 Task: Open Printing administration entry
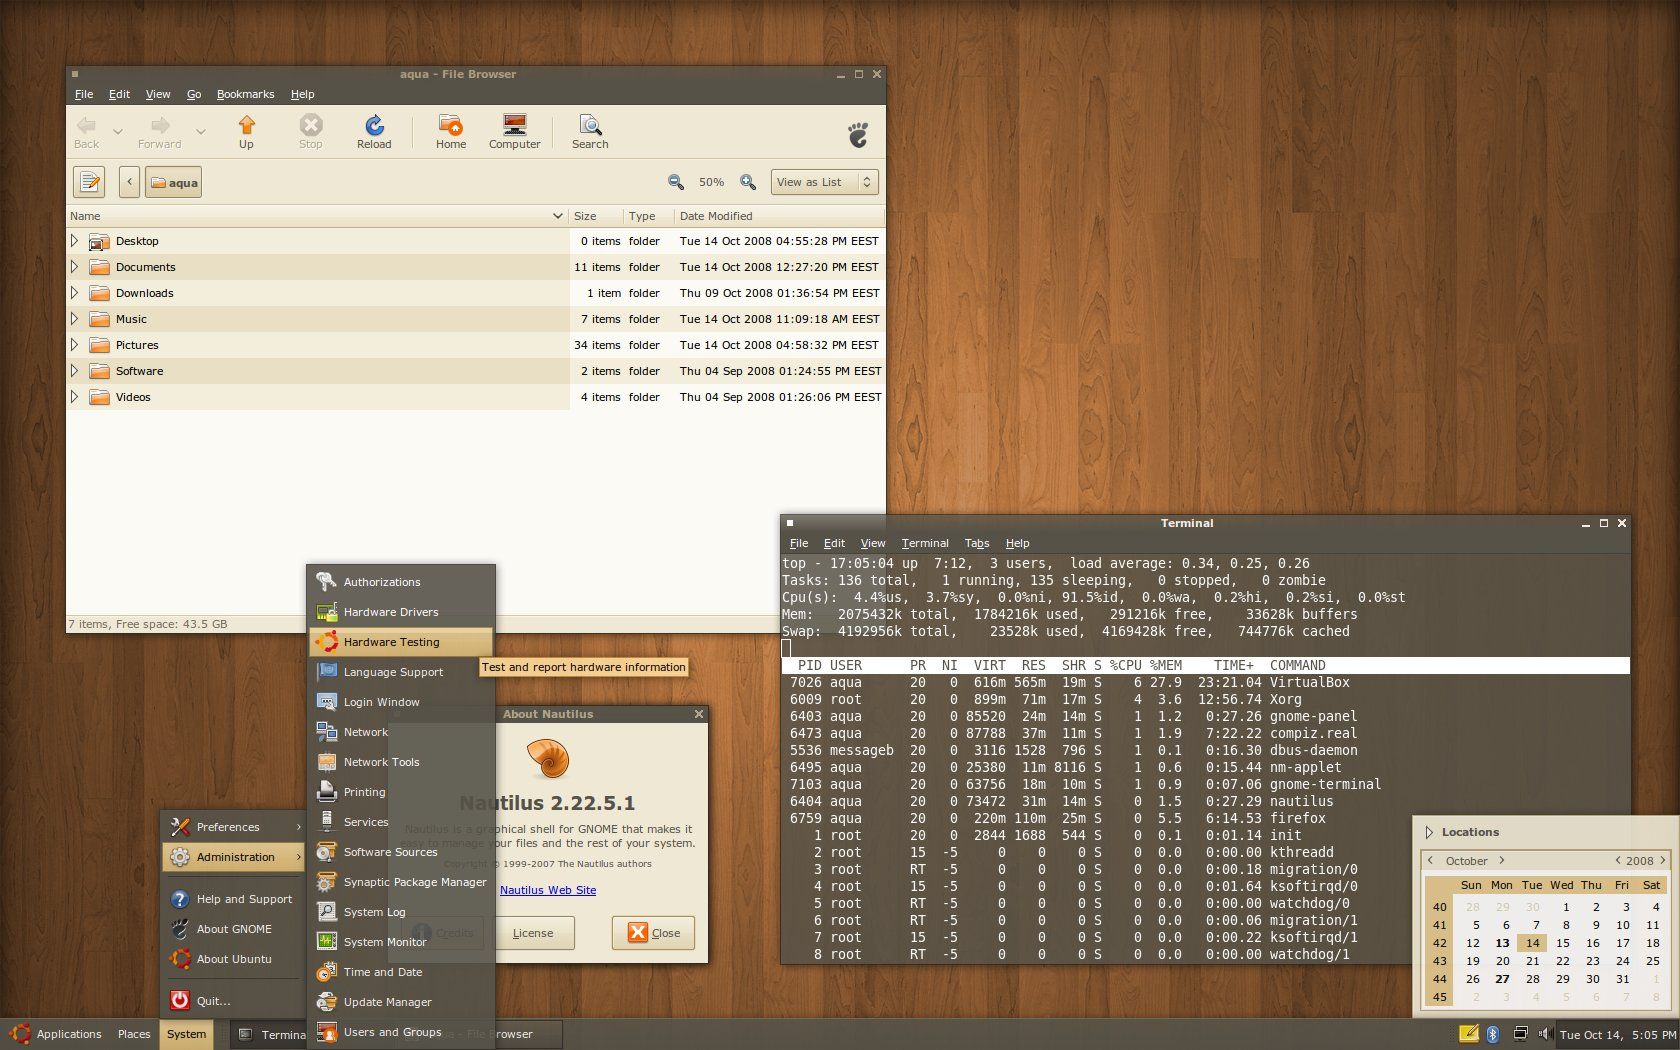401,792
